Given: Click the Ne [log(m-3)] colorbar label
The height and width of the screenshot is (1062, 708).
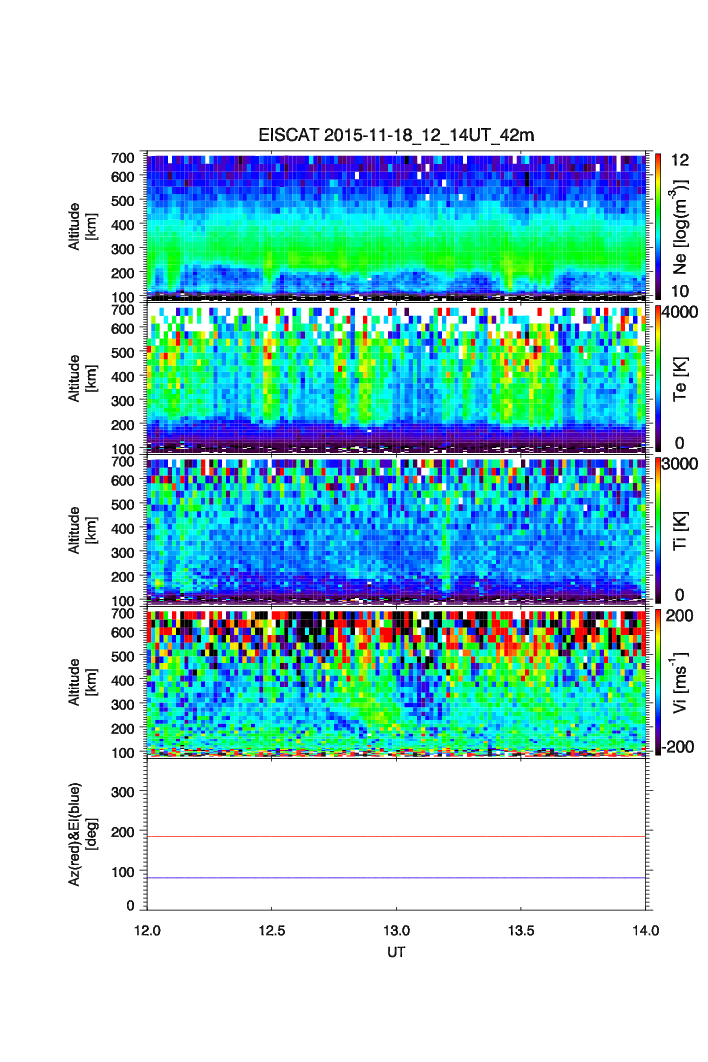Looking at the screenshot, I should click(683, 226).
